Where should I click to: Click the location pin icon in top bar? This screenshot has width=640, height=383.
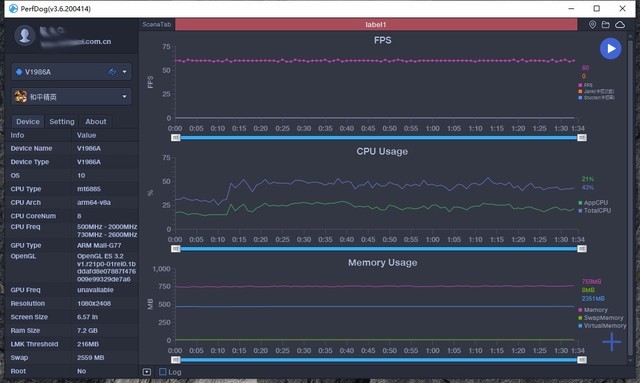(x=592, y=24)
